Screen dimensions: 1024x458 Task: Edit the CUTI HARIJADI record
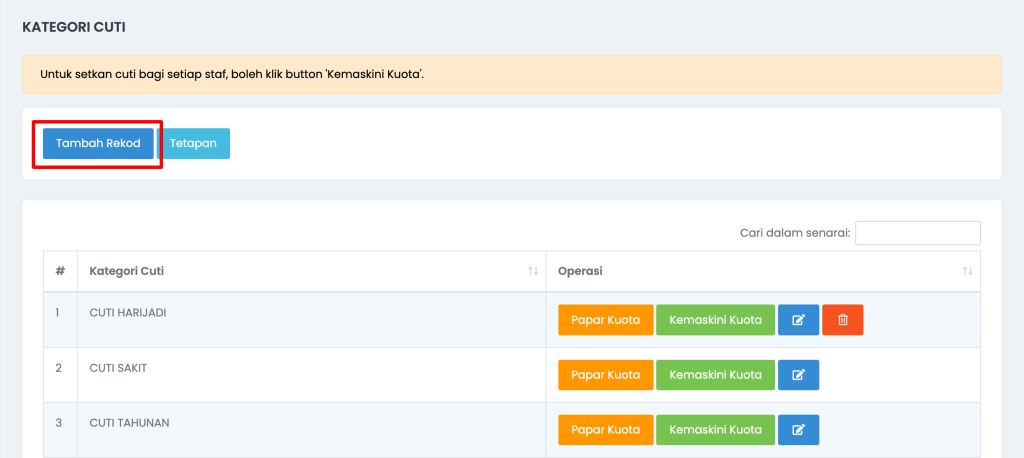798,320
